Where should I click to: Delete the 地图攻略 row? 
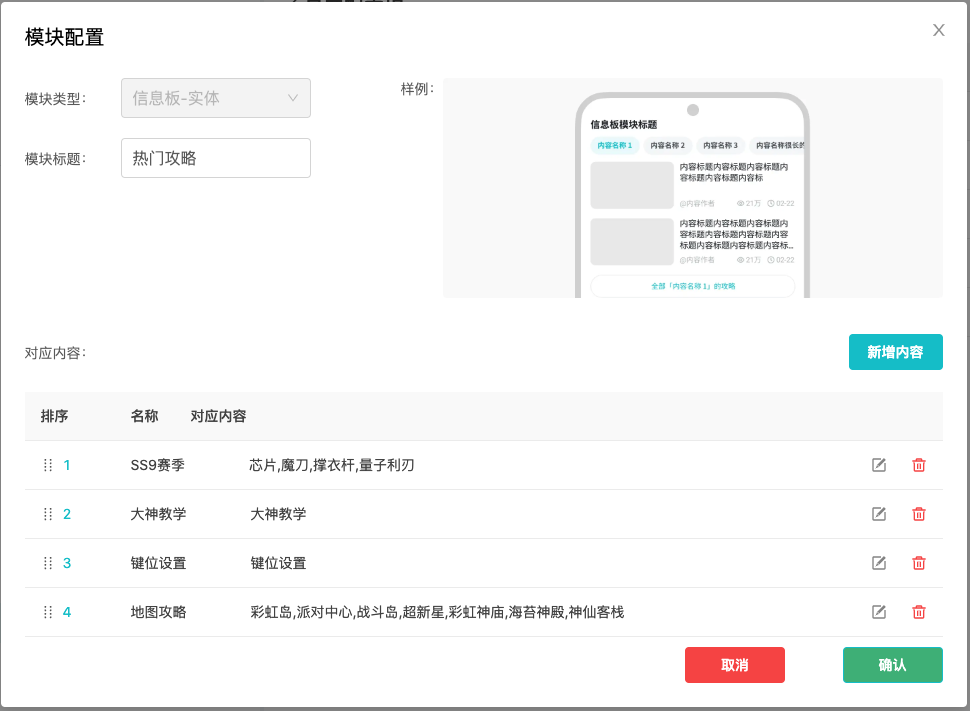coord(919,612)
